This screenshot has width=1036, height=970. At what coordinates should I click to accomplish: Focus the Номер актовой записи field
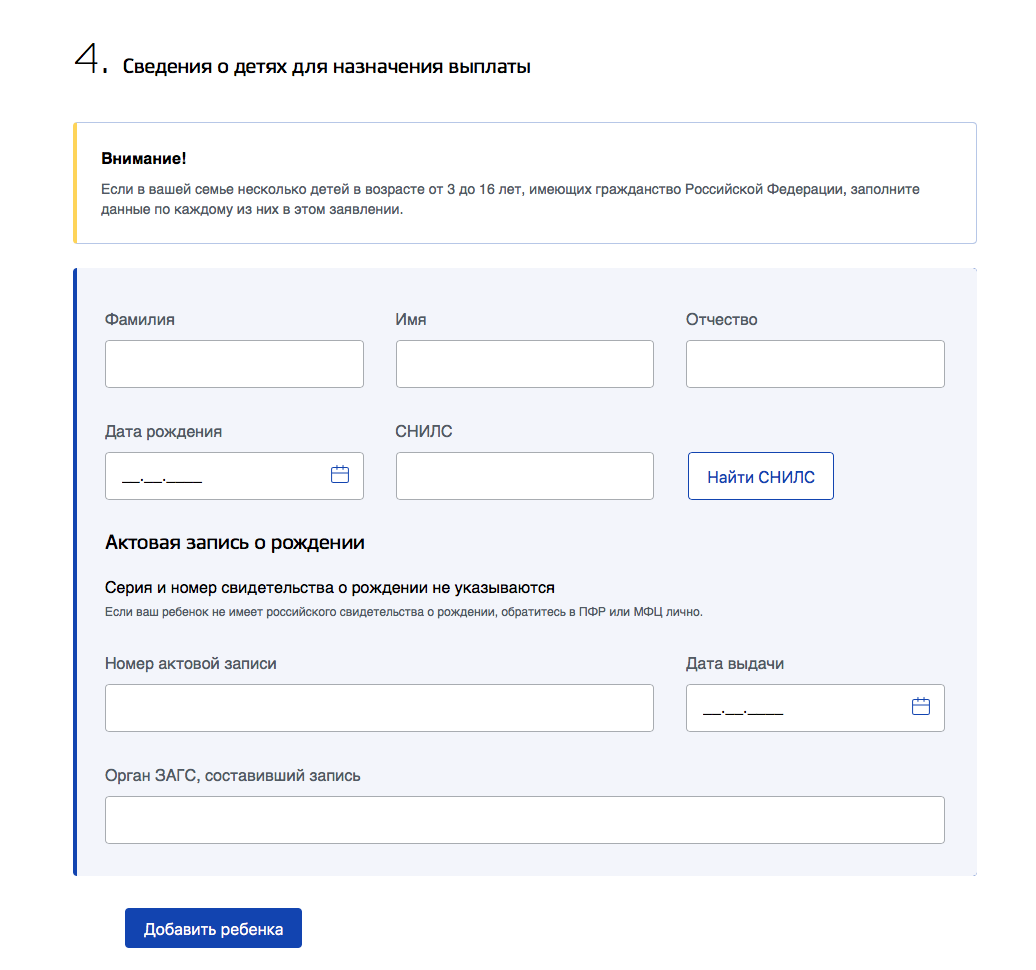[x=379, y=708]
